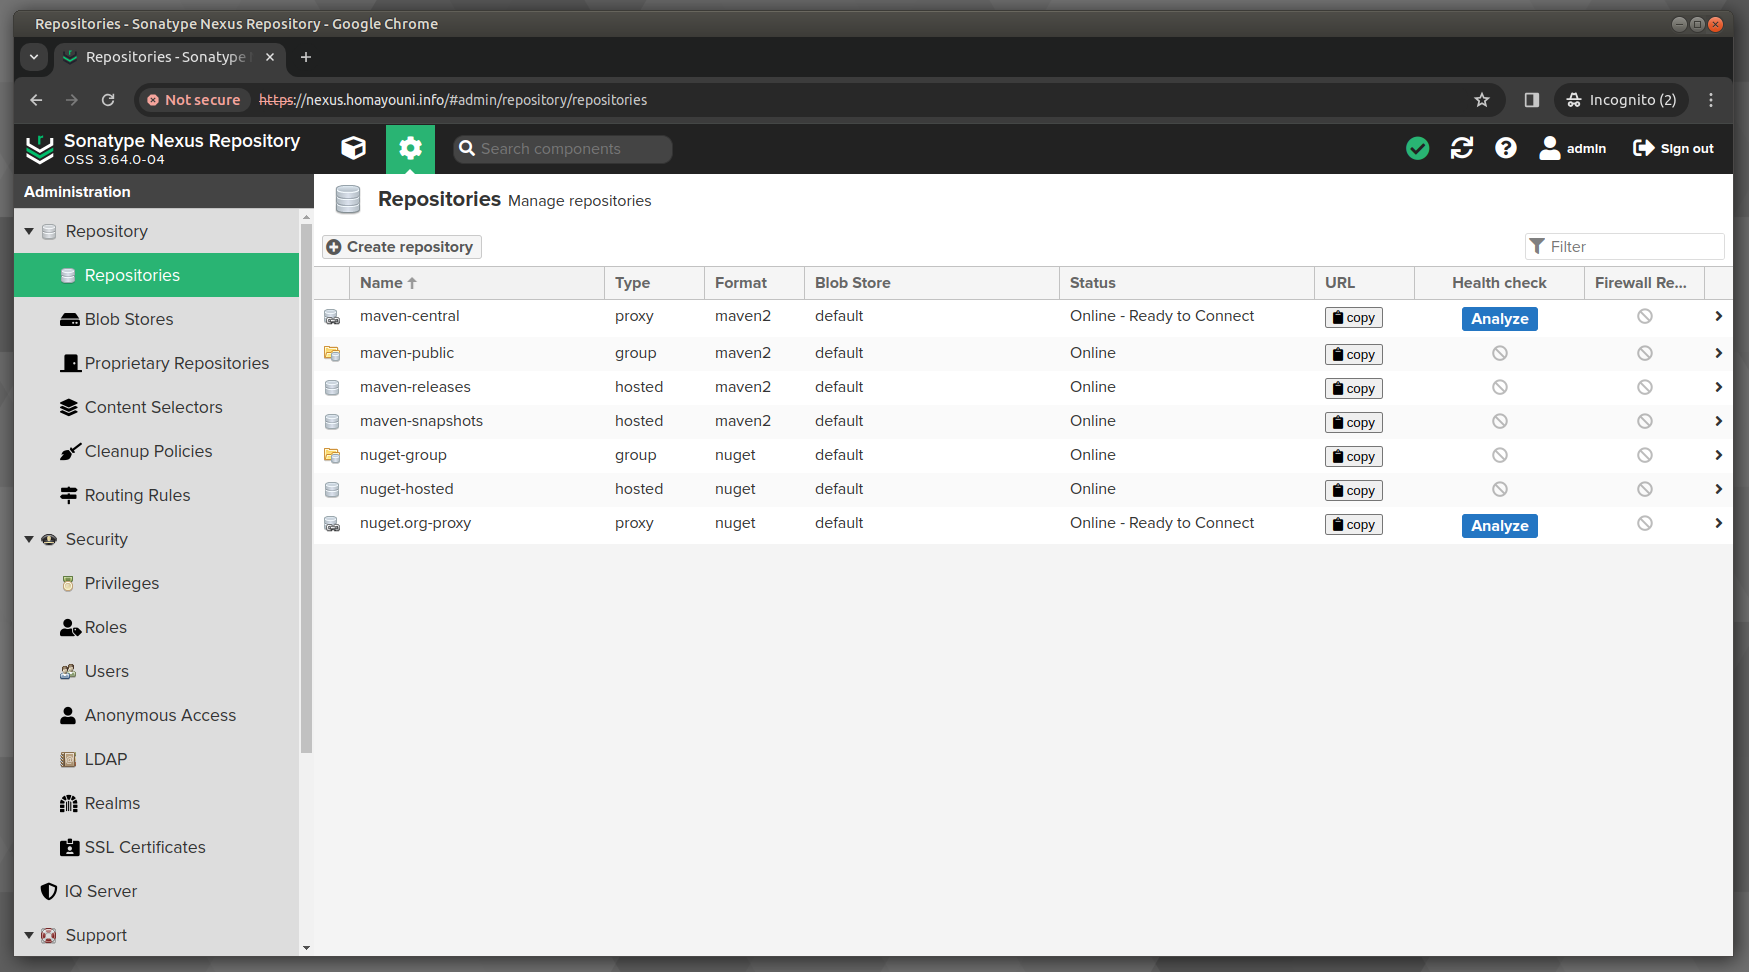
Task: Close the Repositories browser tab
Action: (x=270, y=57)
